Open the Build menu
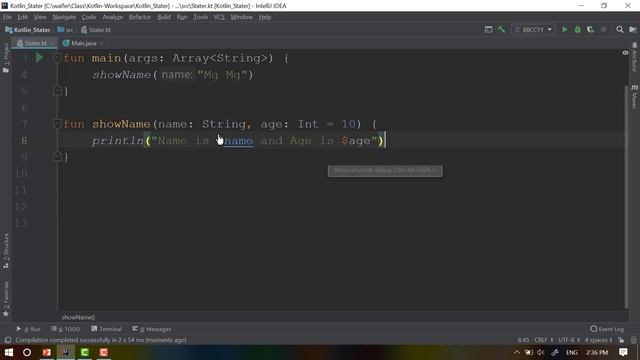 click(164, 17)
